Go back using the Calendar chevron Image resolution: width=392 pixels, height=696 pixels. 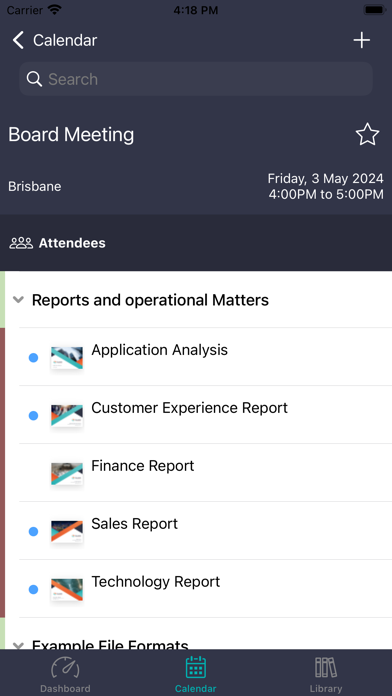coord(18,40)
